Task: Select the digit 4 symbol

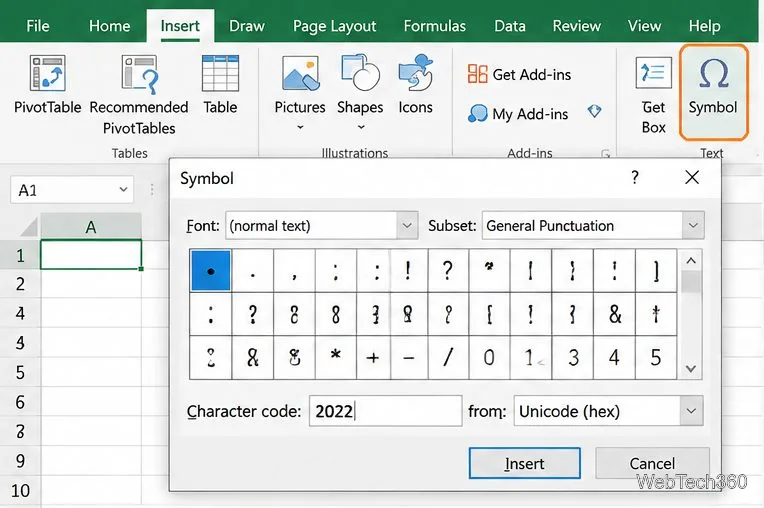Action: 614,357
